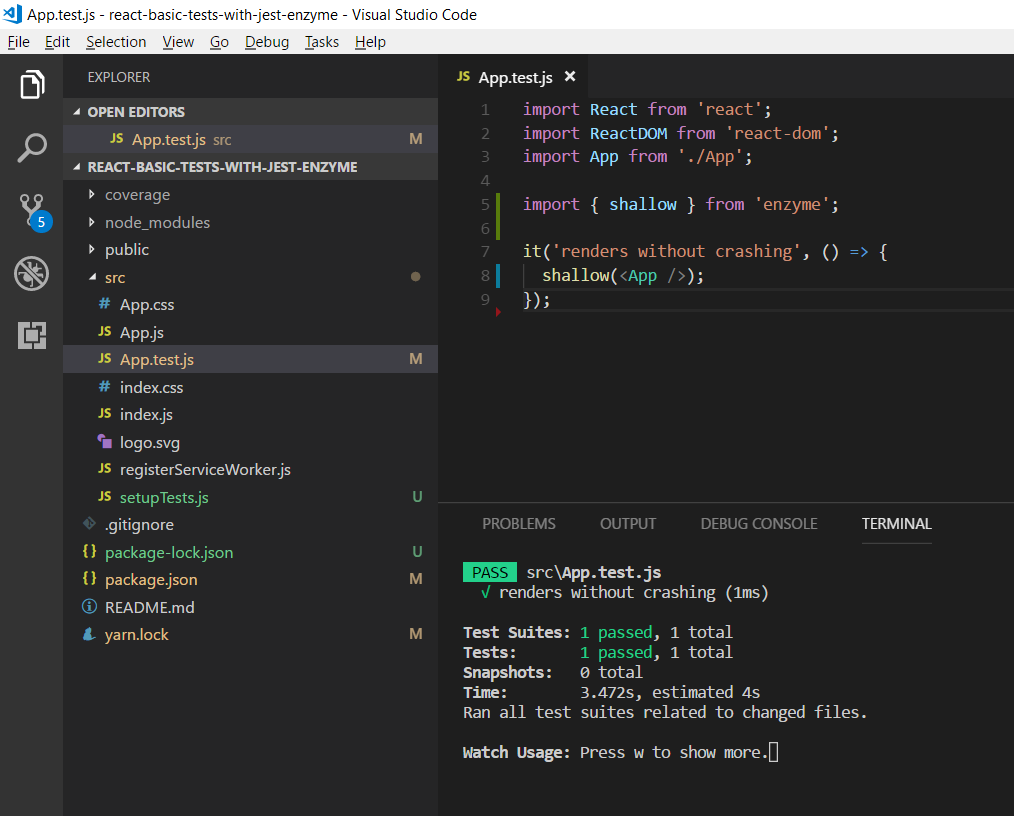Click the OUTPUT panel tab
The height and width of the screenshot is (816, 1014).
(x=627, y=523)
